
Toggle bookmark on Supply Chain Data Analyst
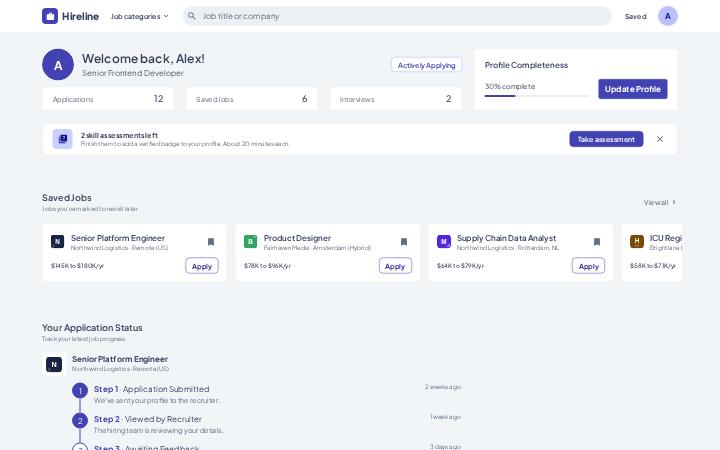[x=597, y=242]
